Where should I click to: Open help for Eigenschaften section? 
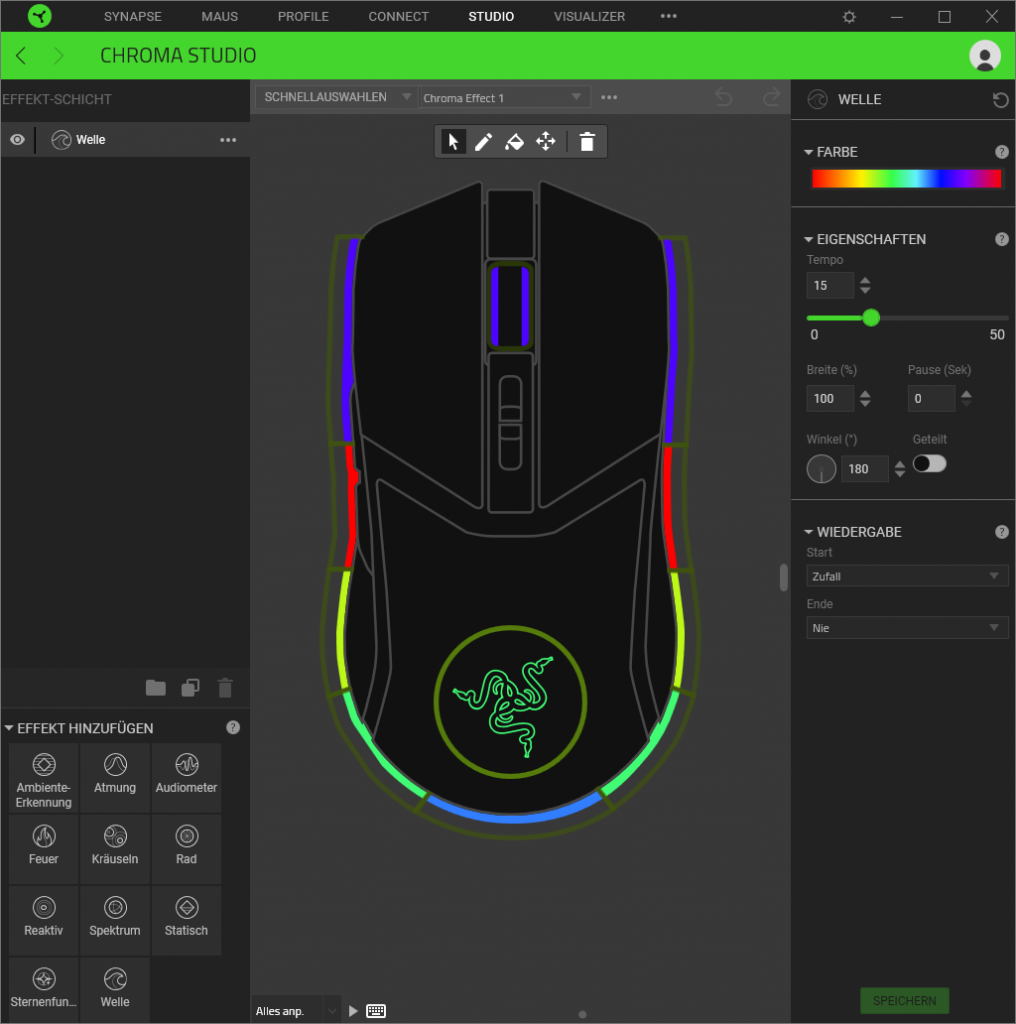pyautogui.click(x=1002, y=239)
